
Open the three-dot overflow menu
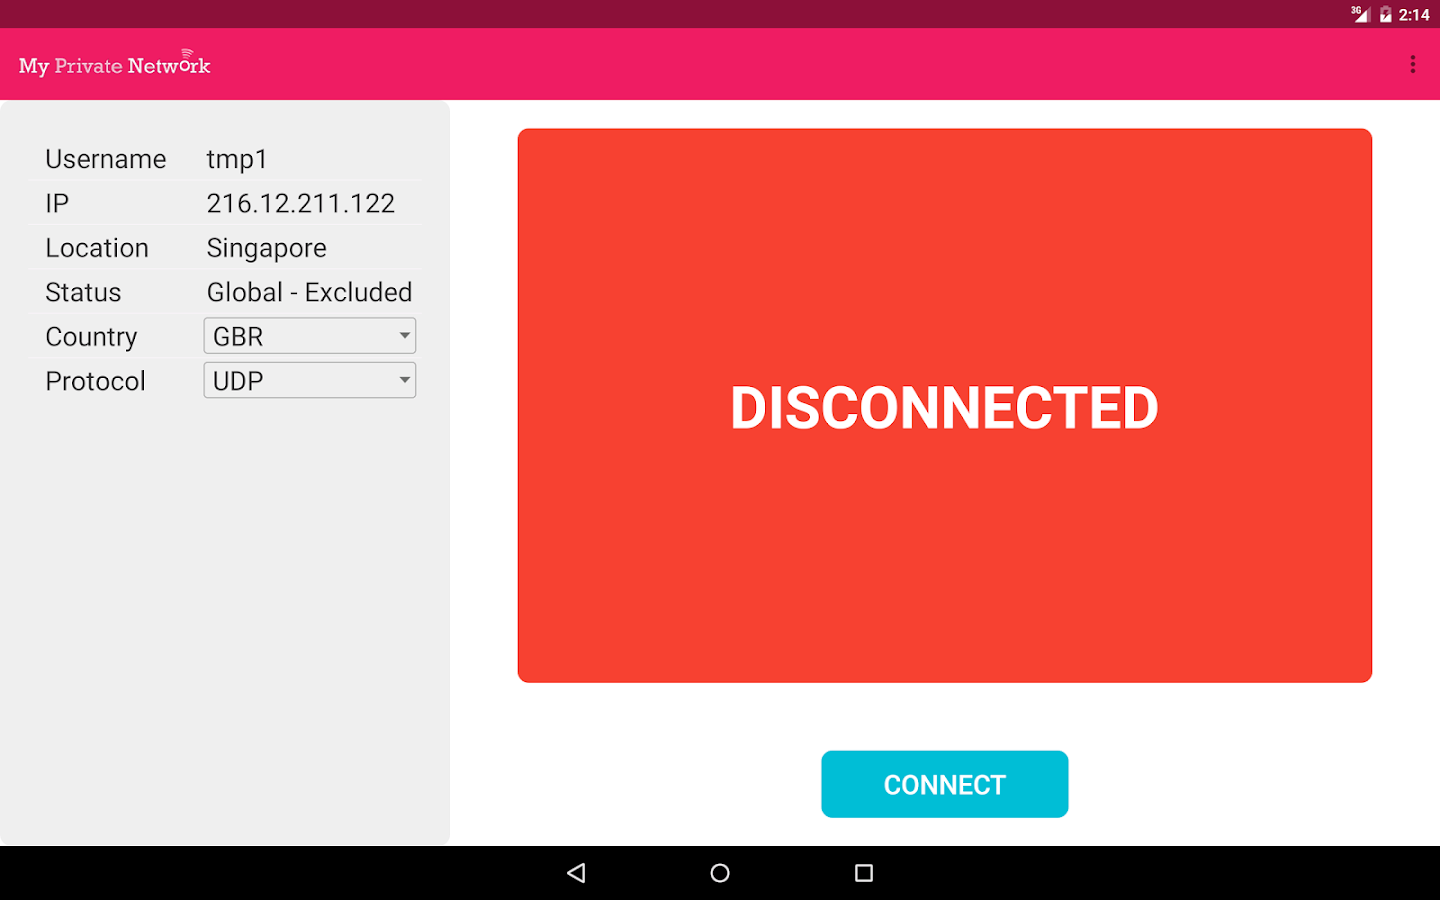pos(1412,65)
